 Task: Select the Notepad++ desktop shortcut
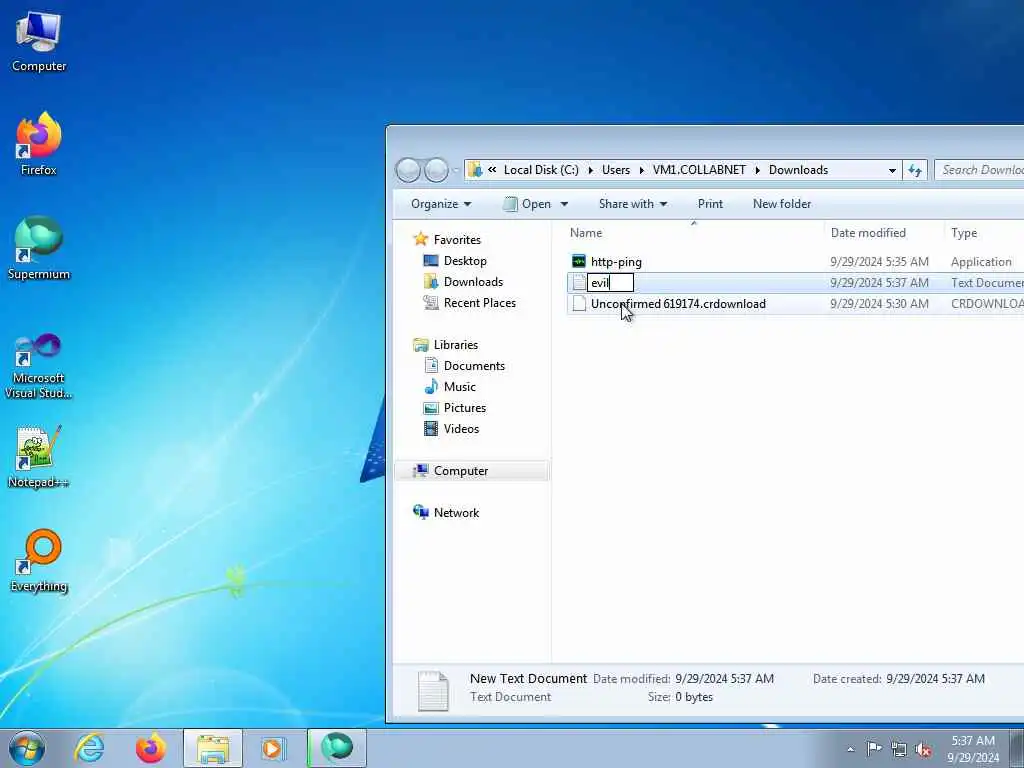[x=39, y=456]
